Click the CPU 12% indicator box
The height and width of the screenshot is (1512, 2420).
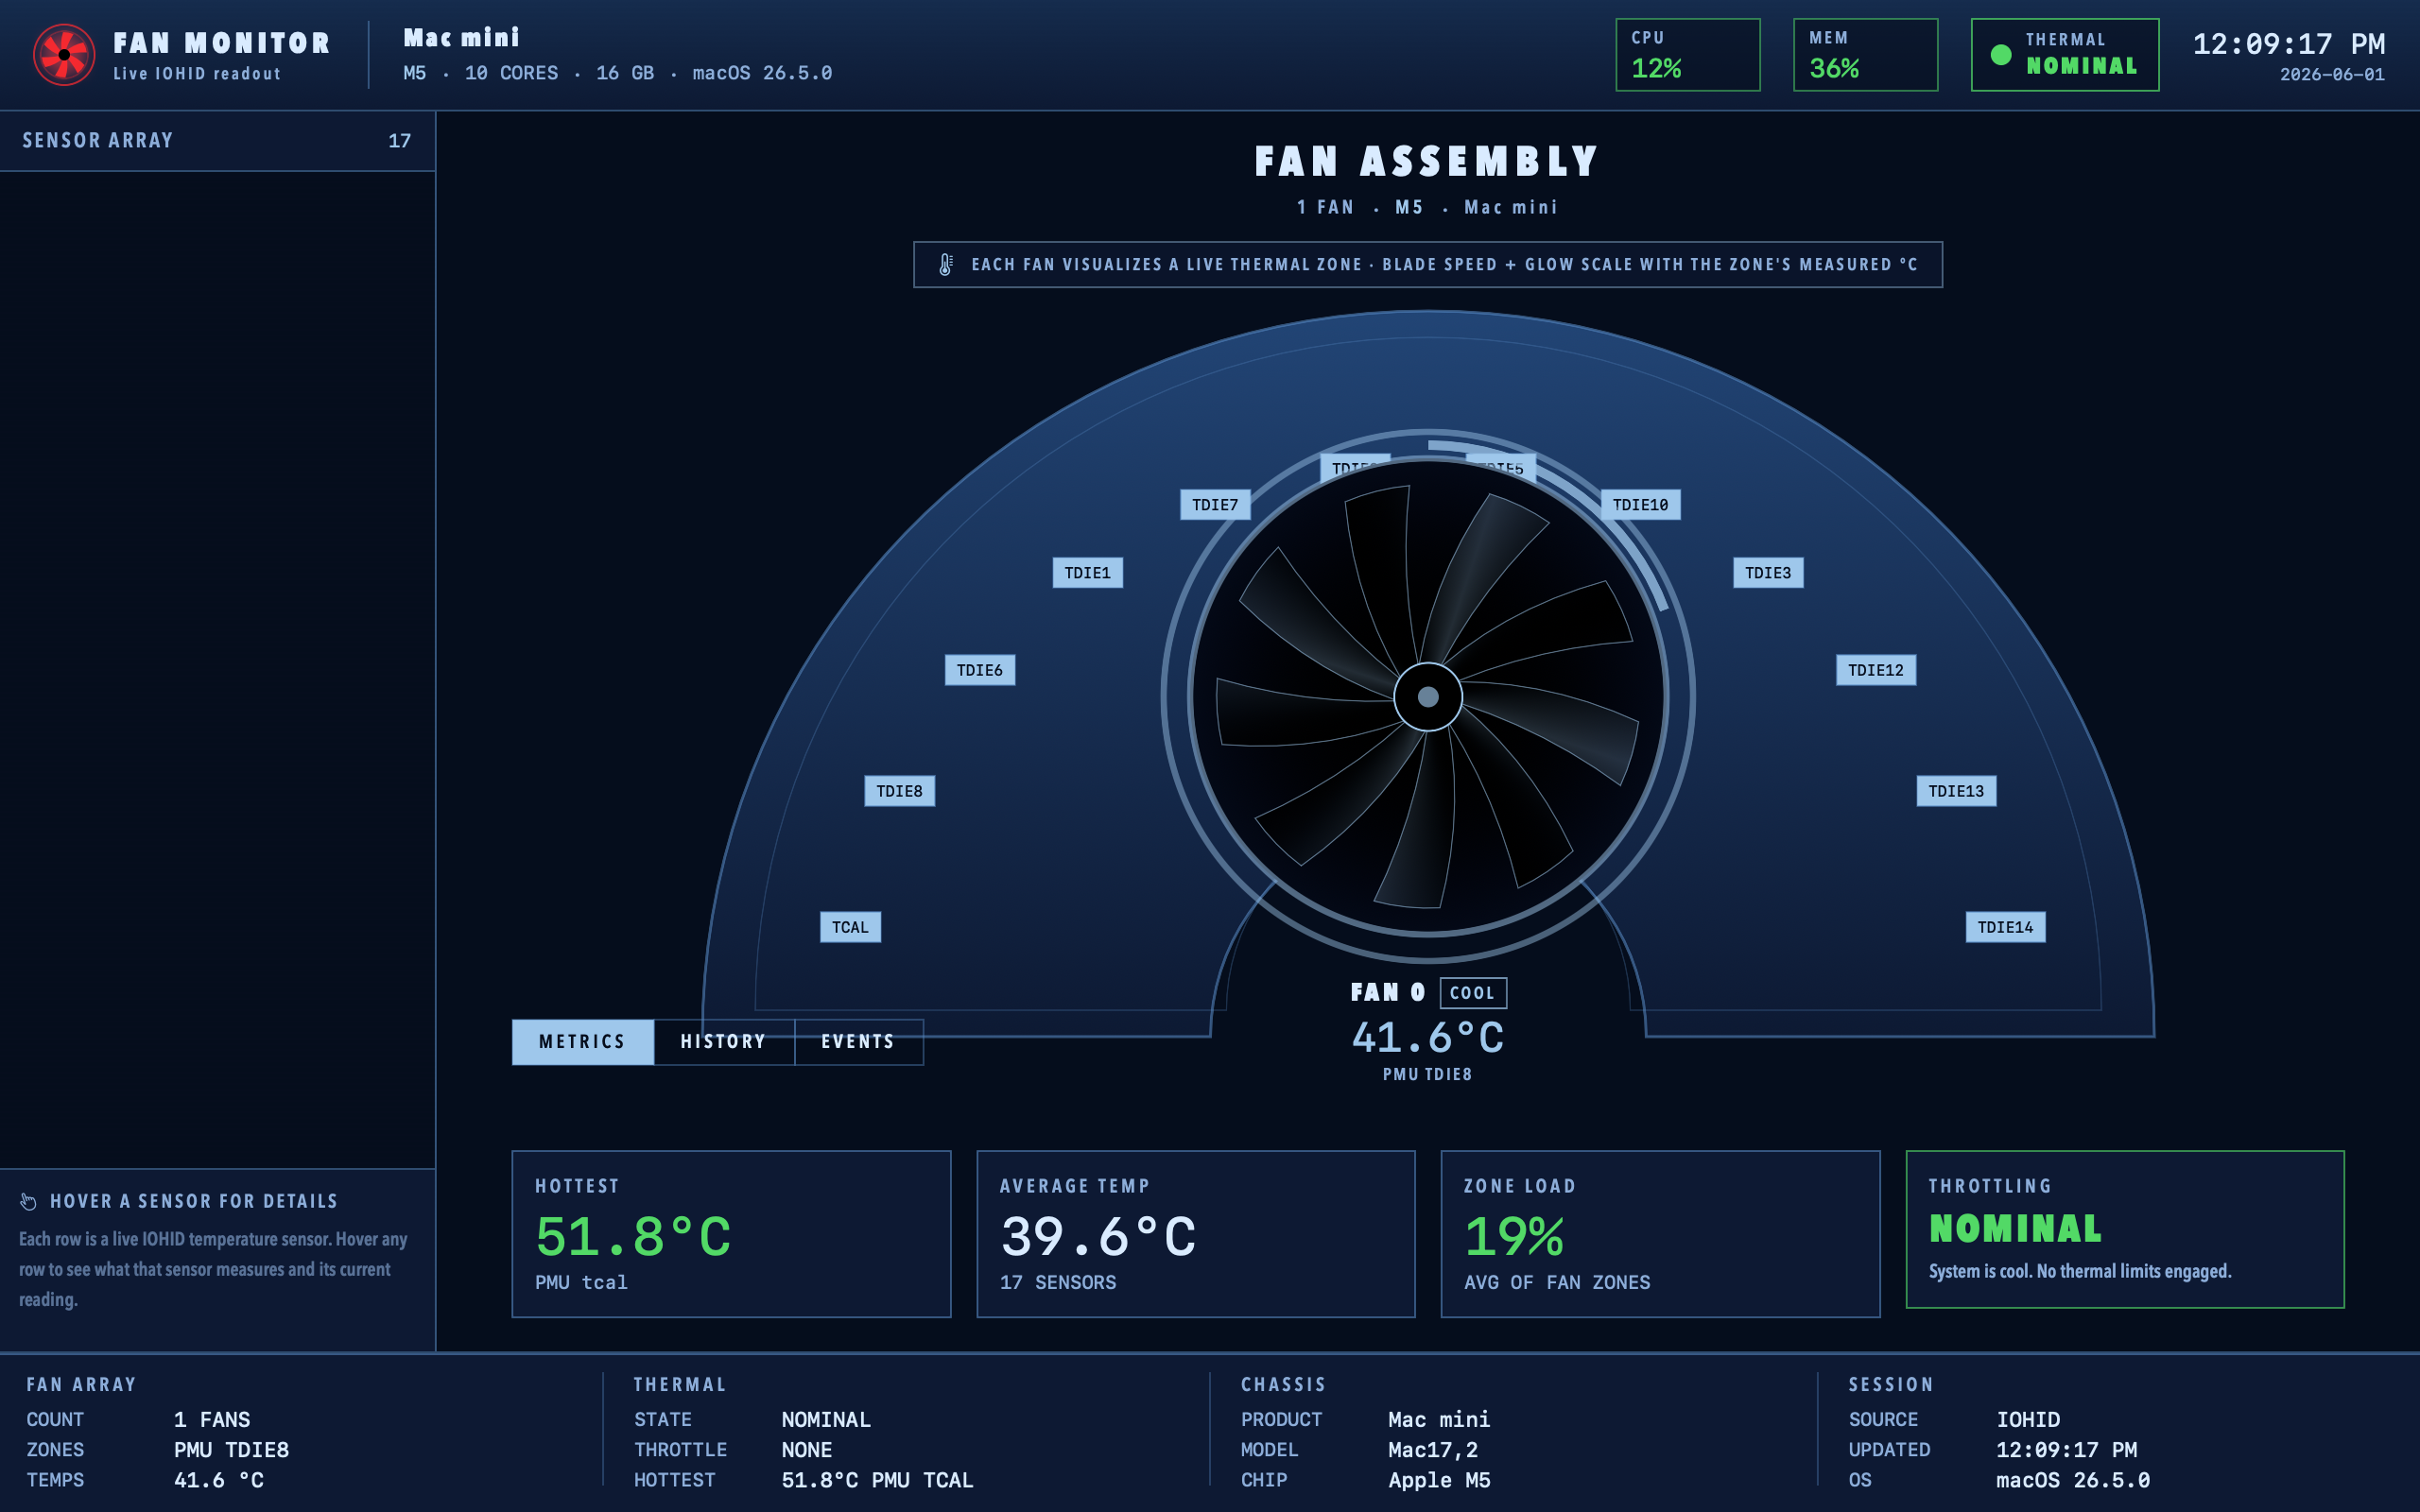[1688, 55]
